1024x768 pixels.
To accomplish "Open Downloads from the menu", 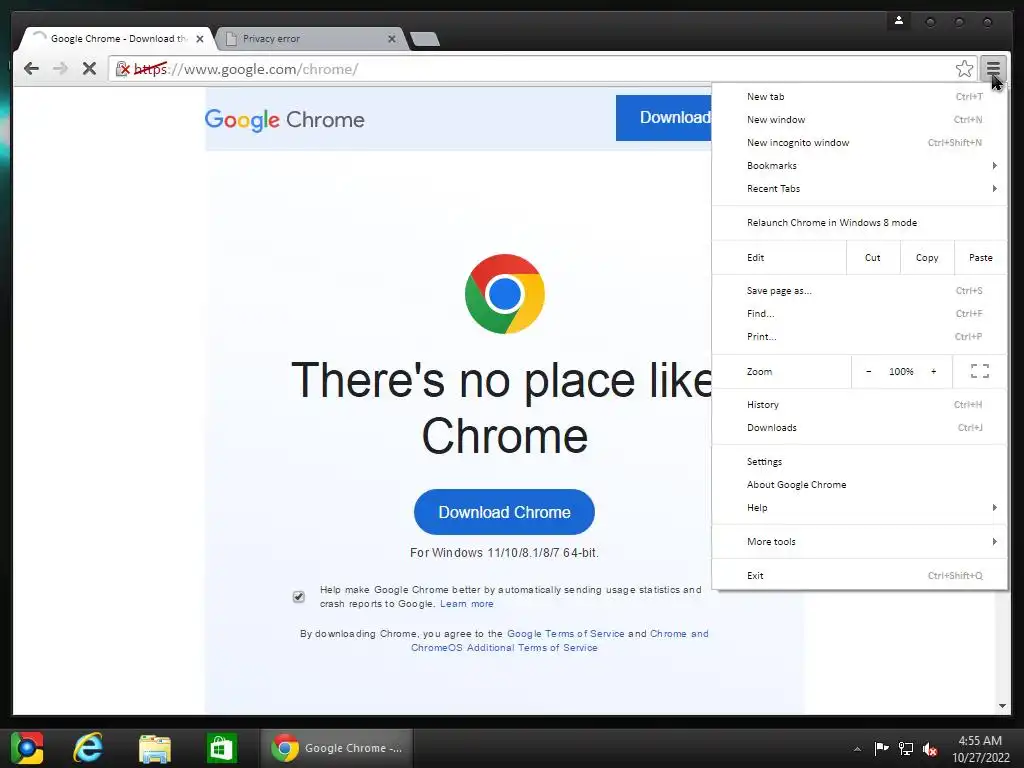I will coord(859,428).
